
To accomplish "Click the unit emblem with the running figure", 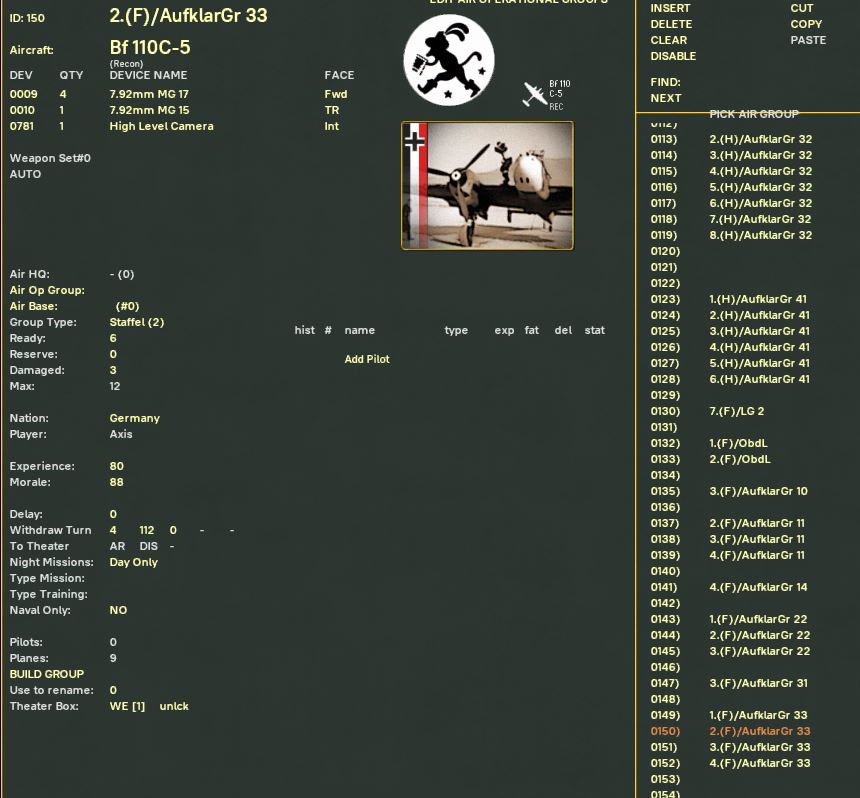I will [x=449, y=60].
